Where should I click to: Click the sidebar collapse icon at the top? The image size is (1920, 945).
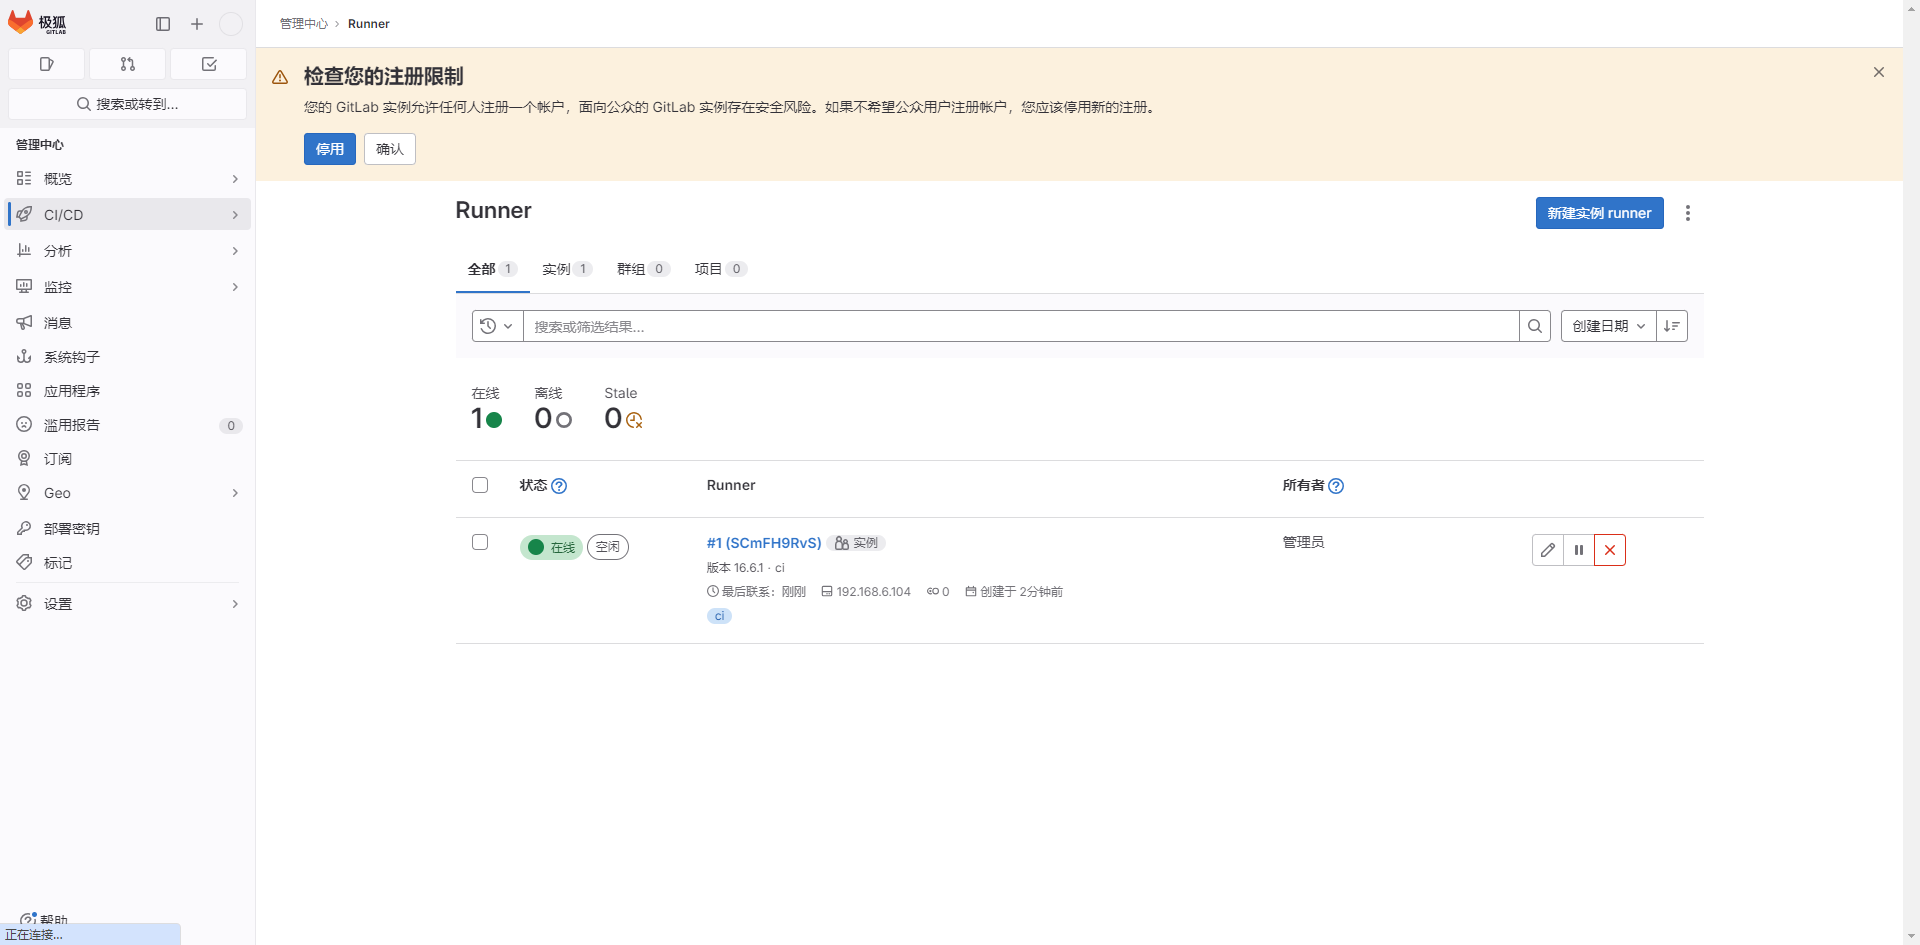point(163,24)
